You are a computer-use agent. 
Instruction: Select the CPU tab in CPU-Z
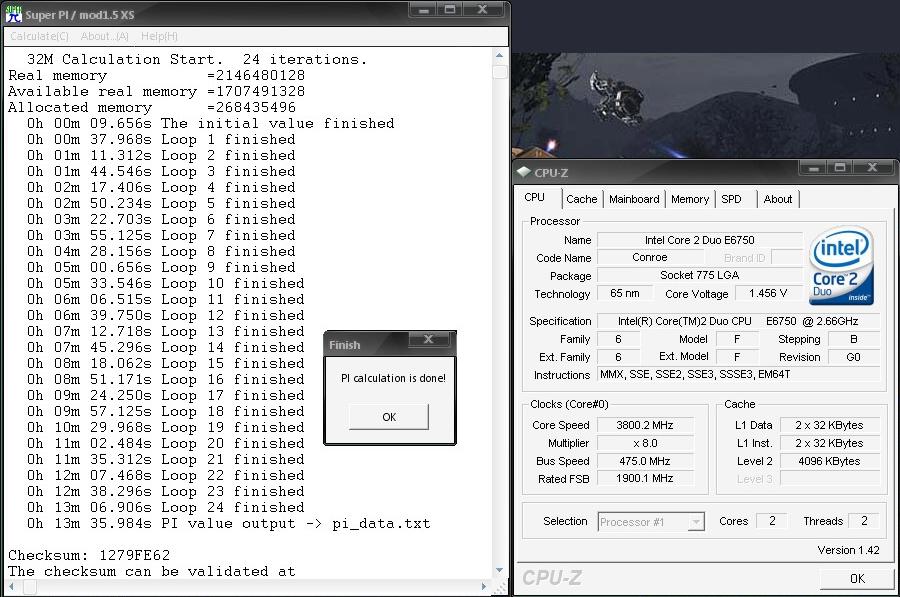[x=534, y=197]
